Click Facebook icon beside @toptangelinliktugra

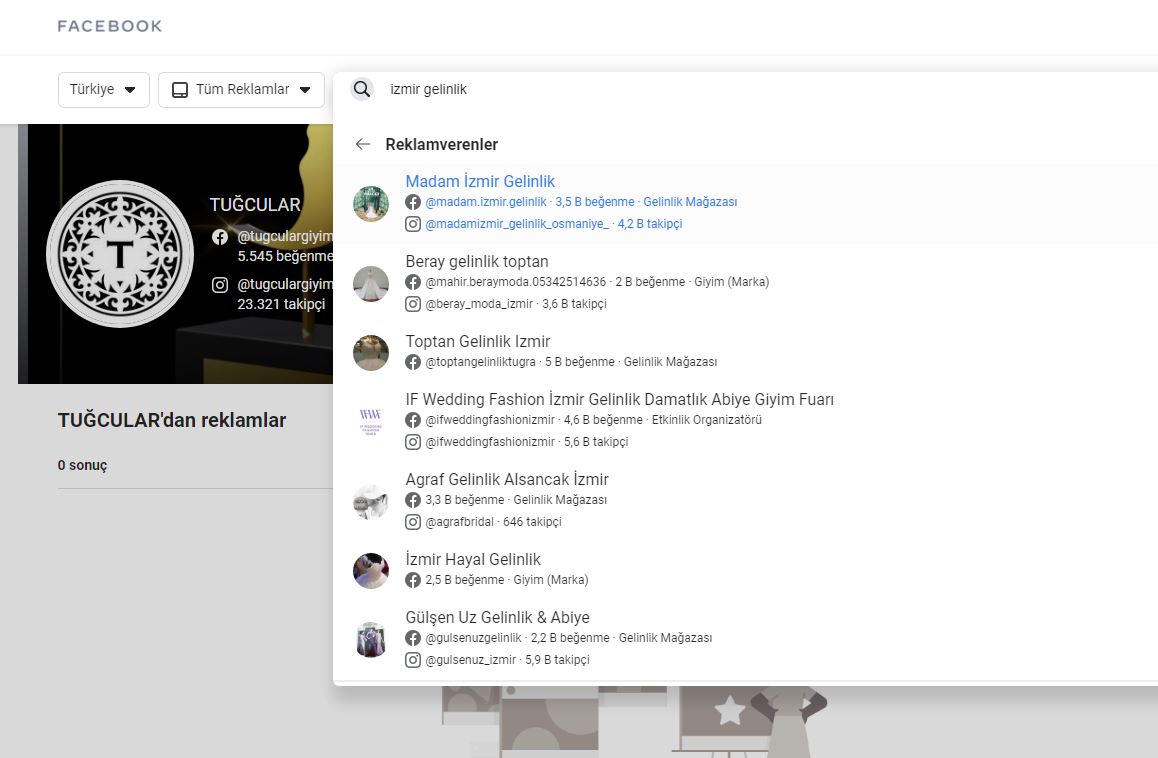point(413,362)
